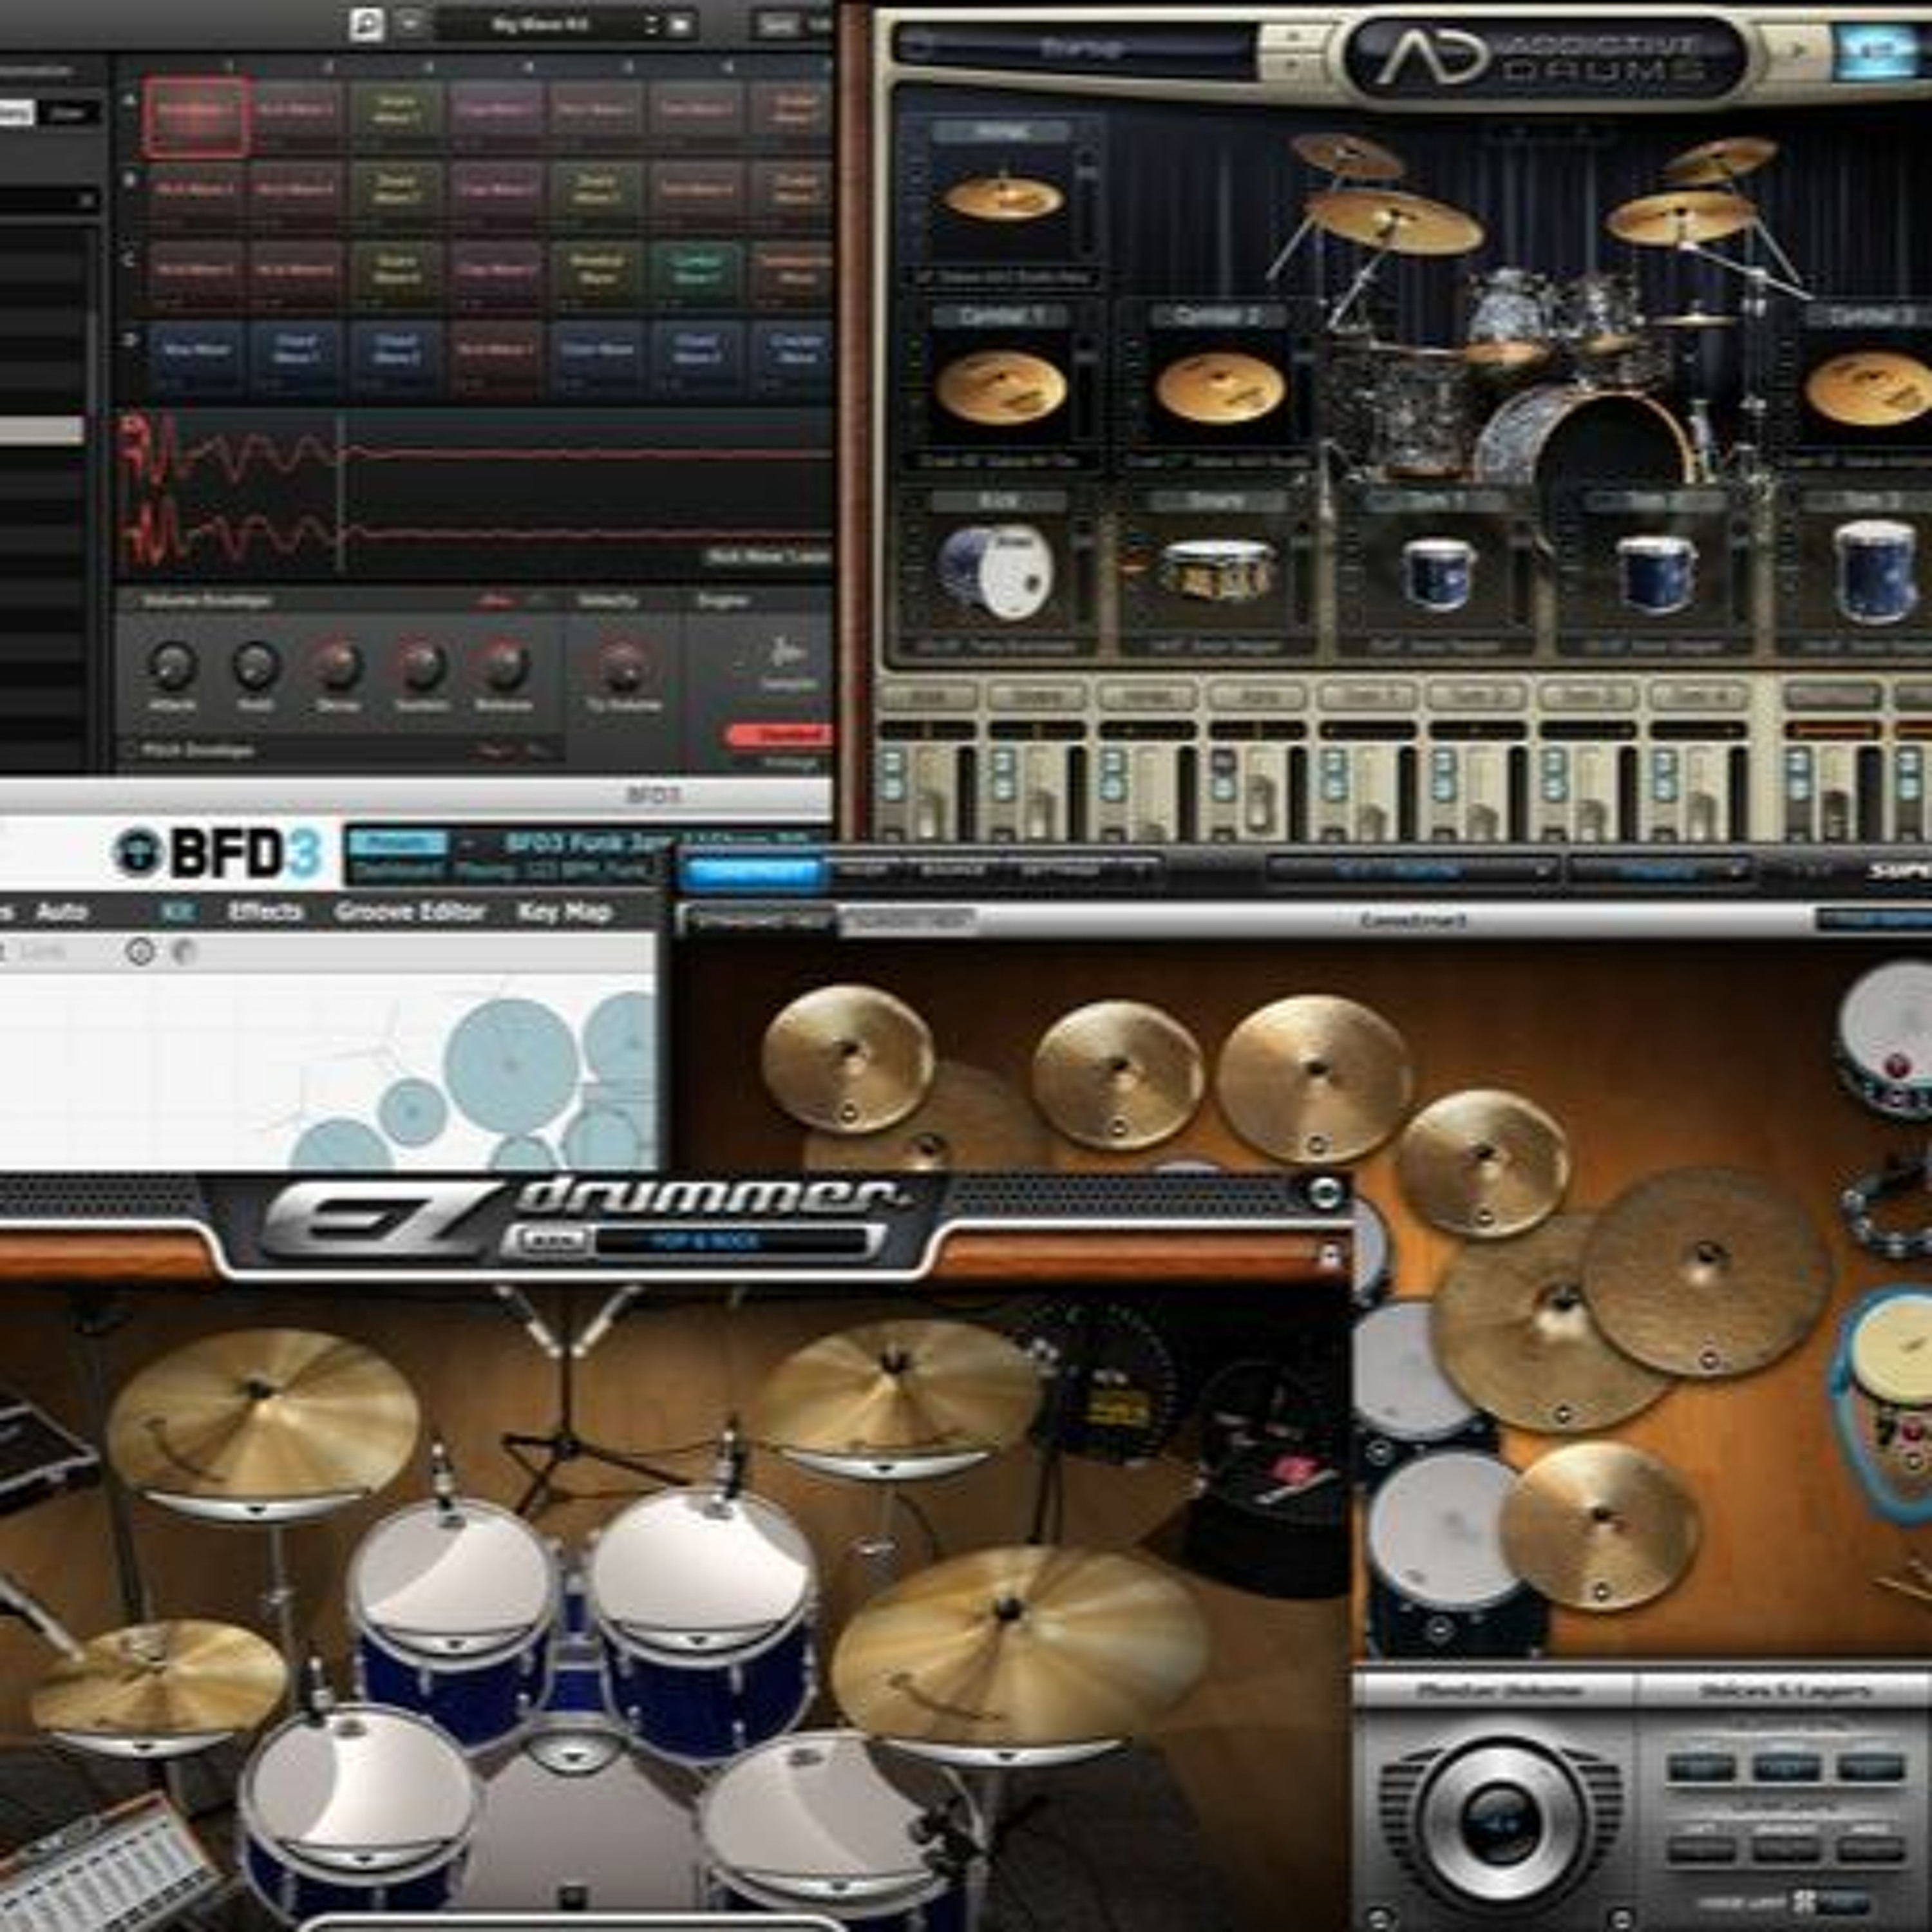Toggle the top blue button on Hihat mixer channel

tap(1113, 763)
